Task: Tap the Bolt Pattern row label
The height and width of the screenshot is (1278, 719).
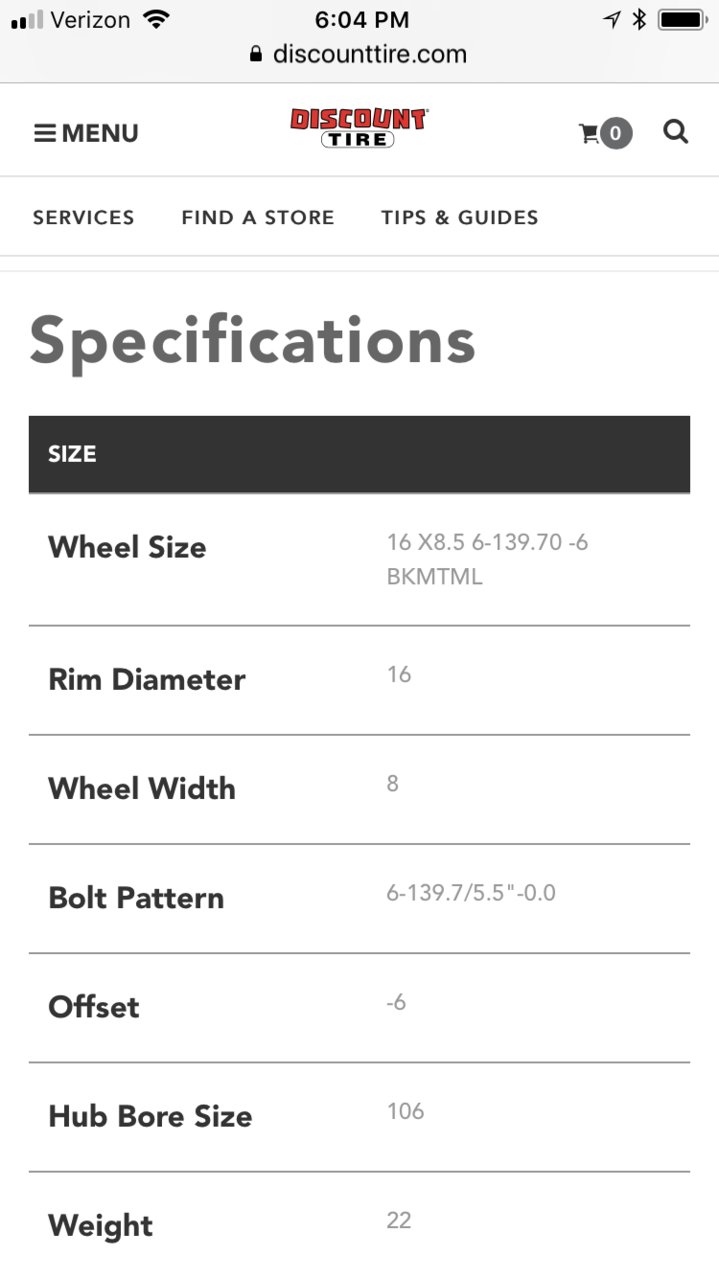Action: pos(136,897)
